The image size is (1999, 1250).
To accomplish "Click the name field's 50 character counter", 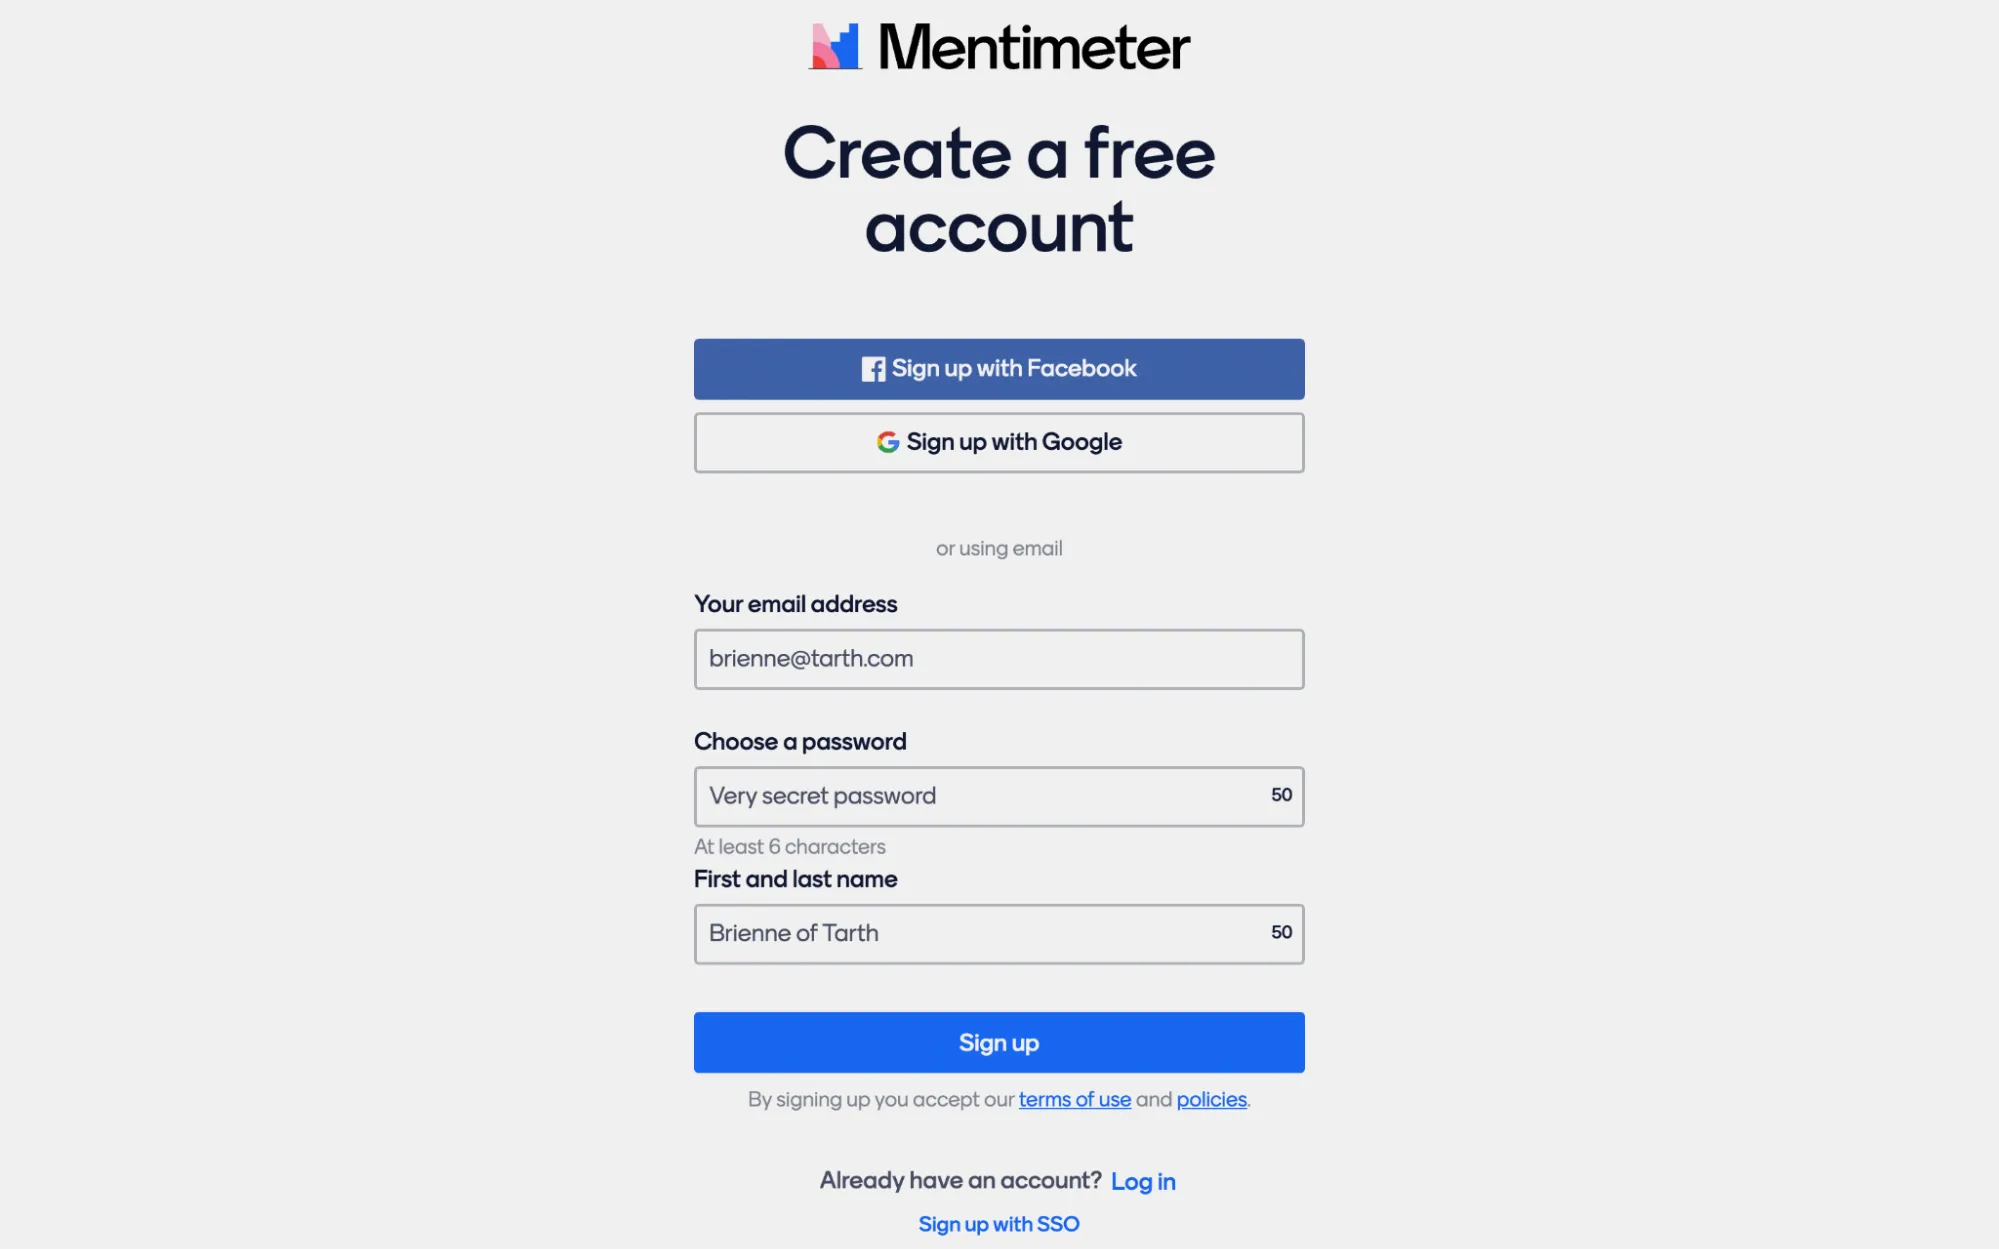I will point(1281,932).
